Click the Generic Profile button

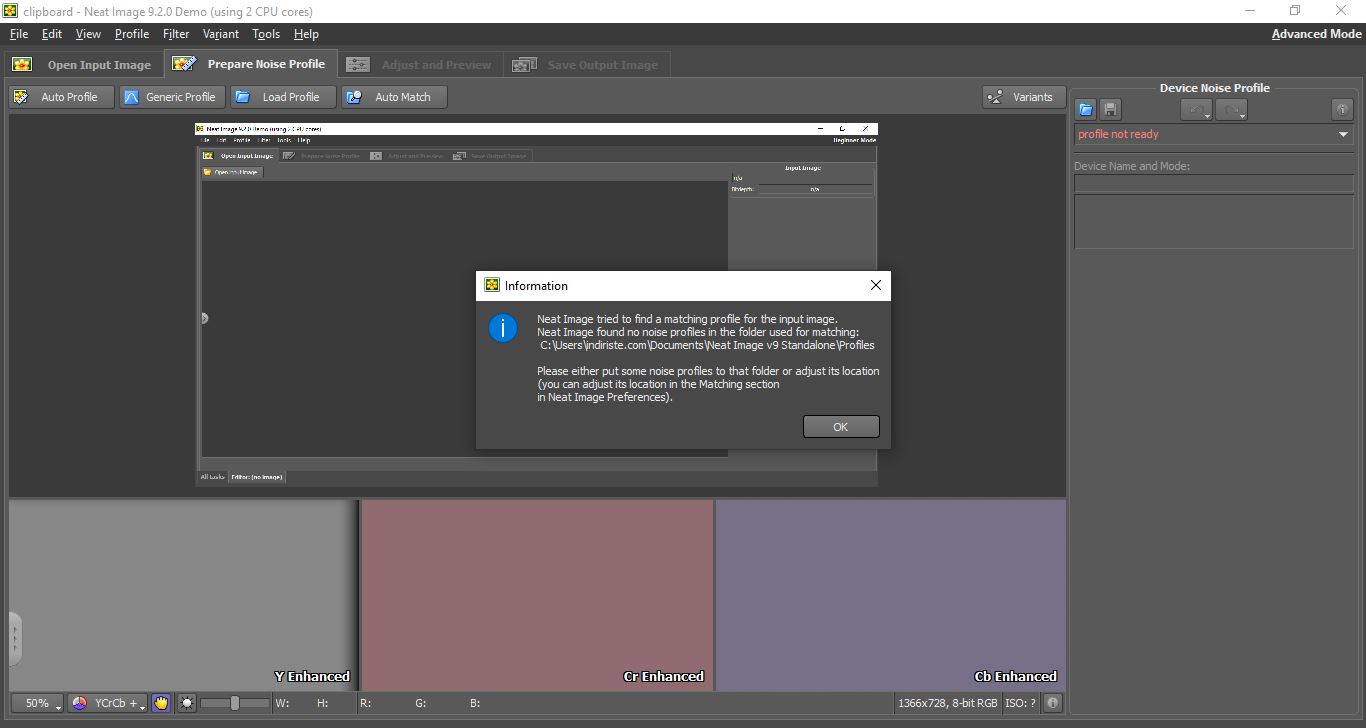click(x=171, y=97)
